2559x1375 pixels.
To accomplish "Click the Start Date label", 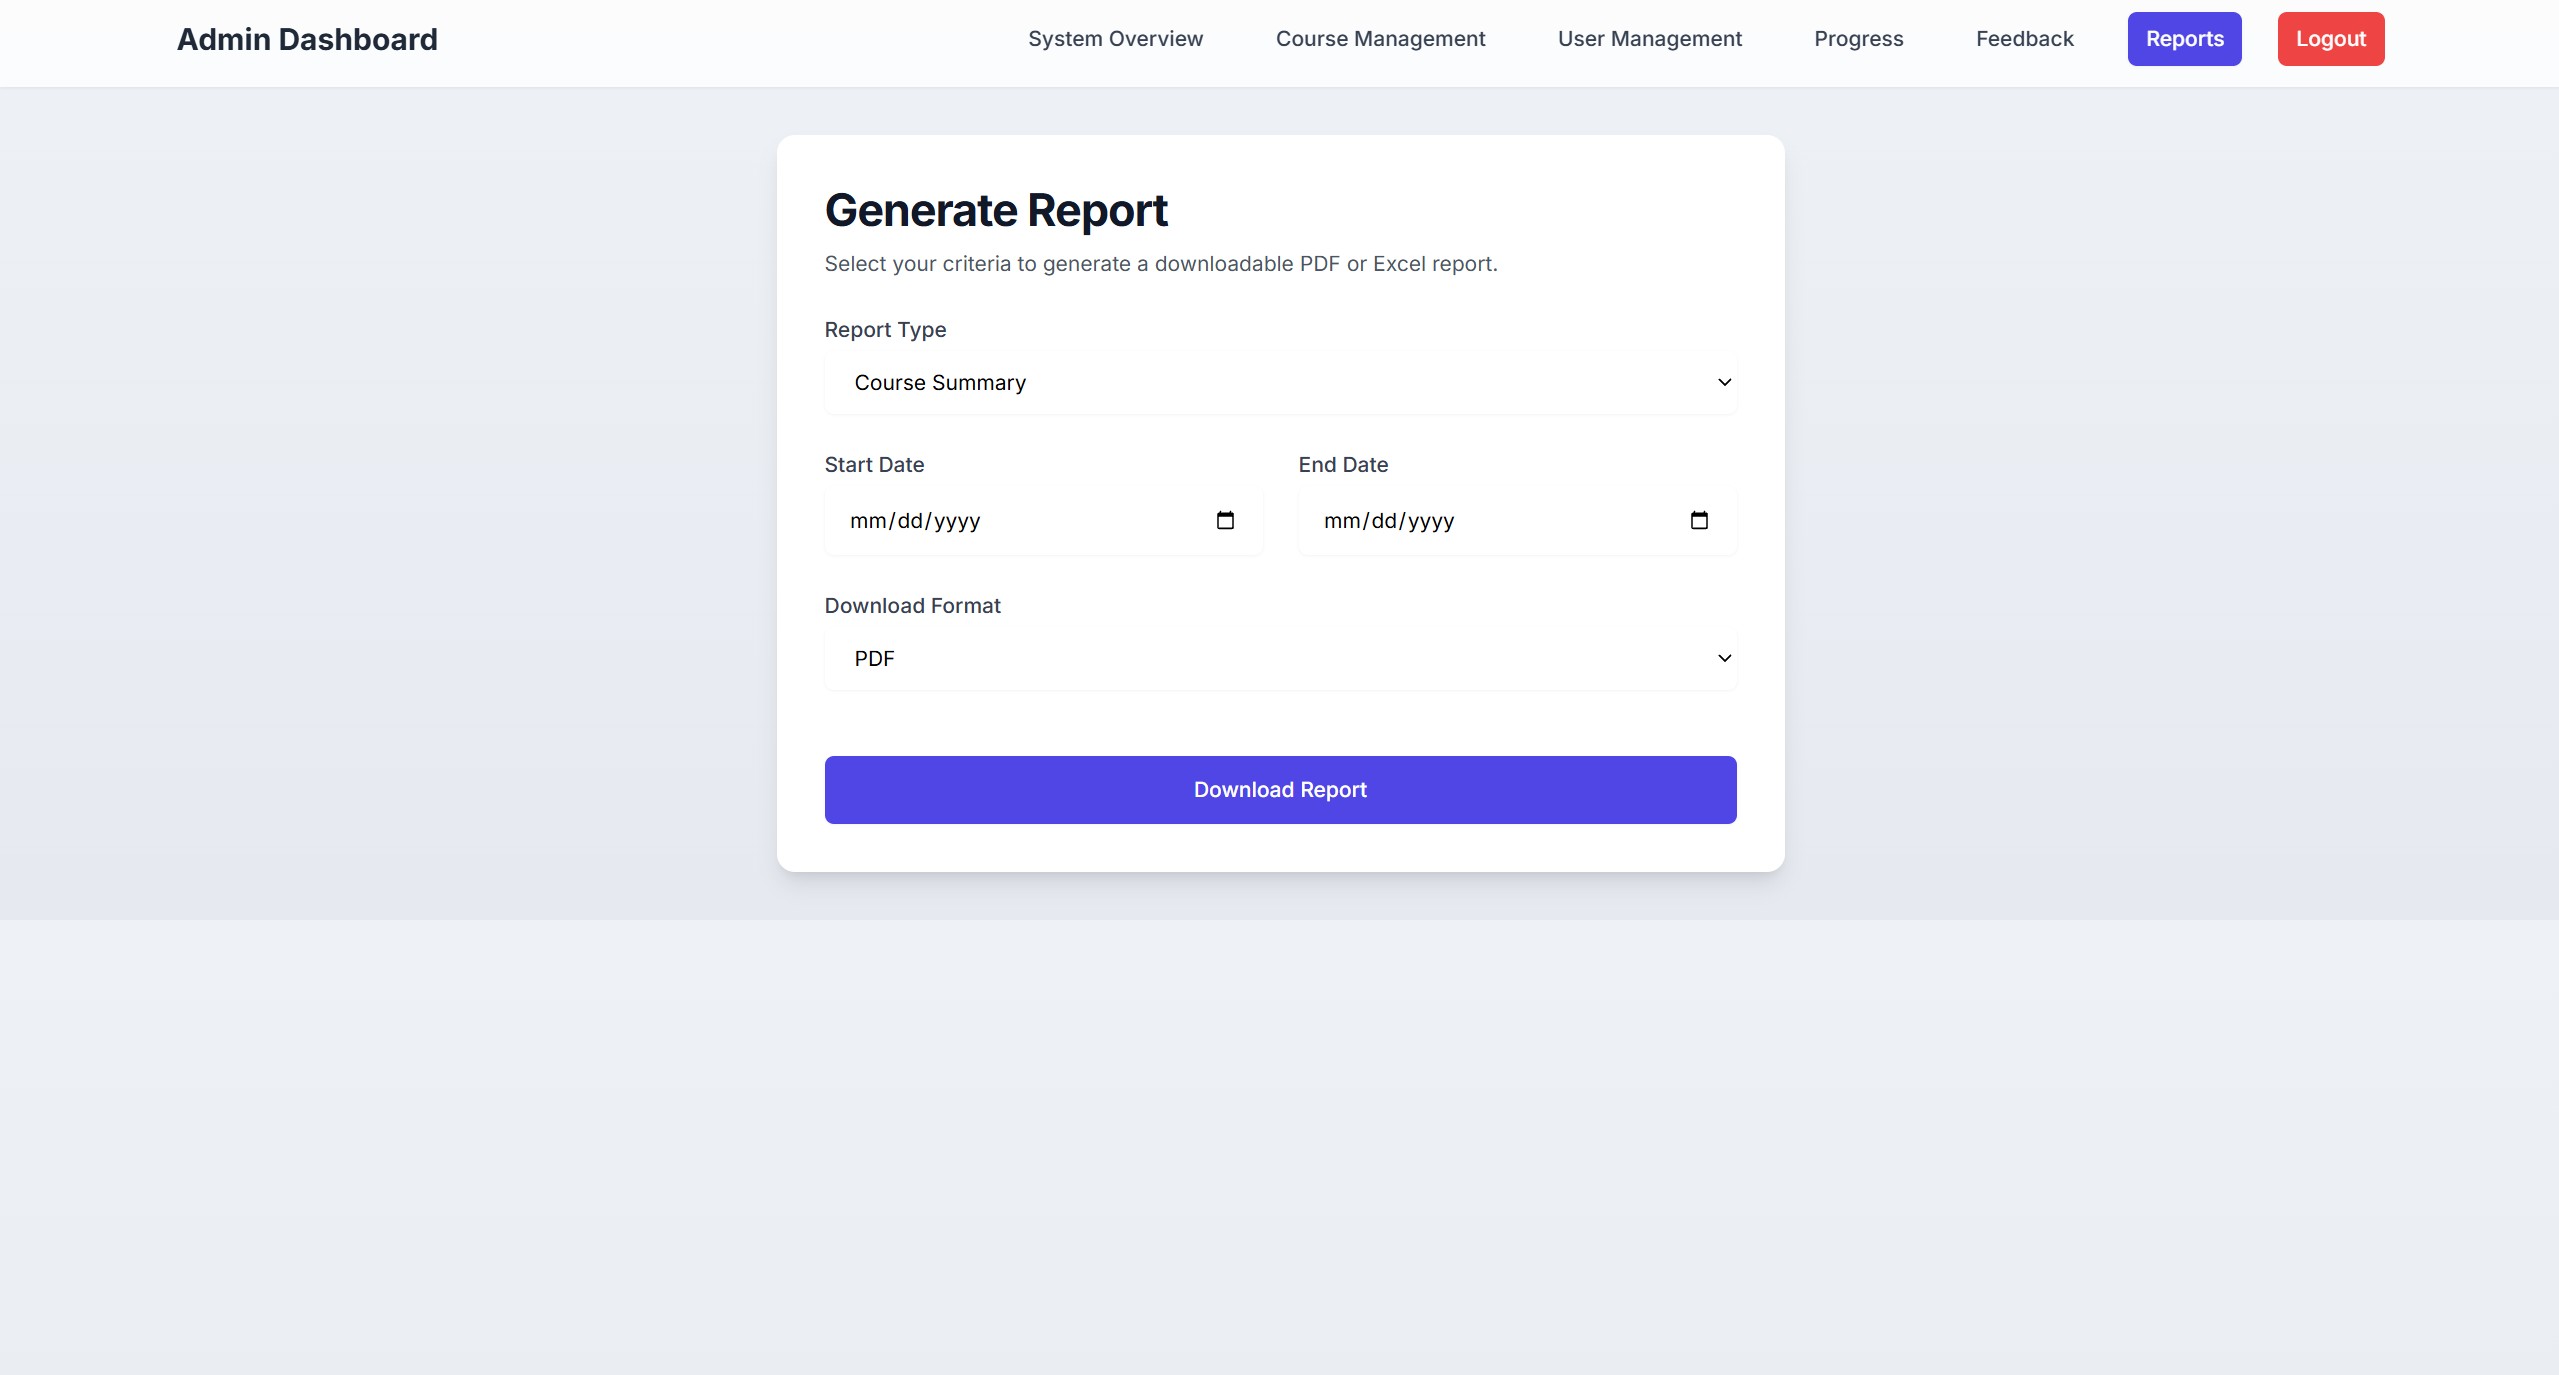I will pos(874,465).
